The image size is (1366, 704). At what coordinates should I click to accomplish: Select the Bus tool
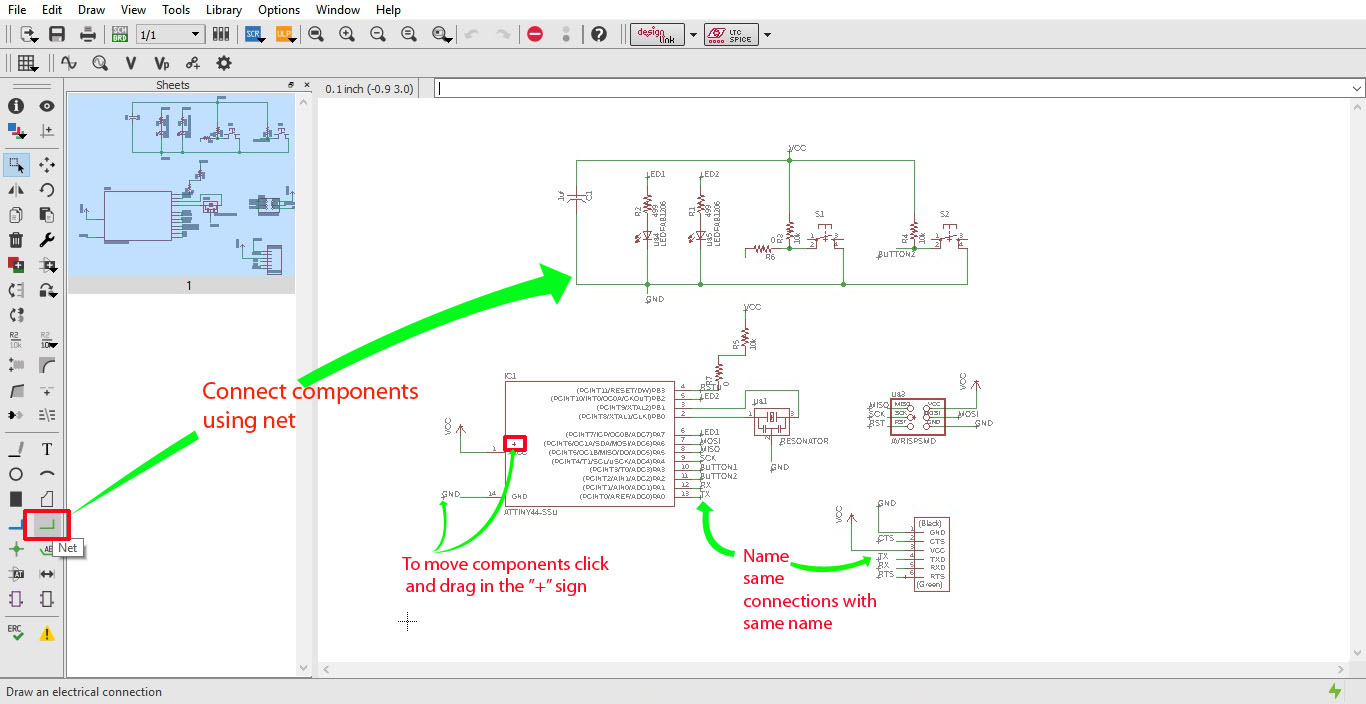14,524
